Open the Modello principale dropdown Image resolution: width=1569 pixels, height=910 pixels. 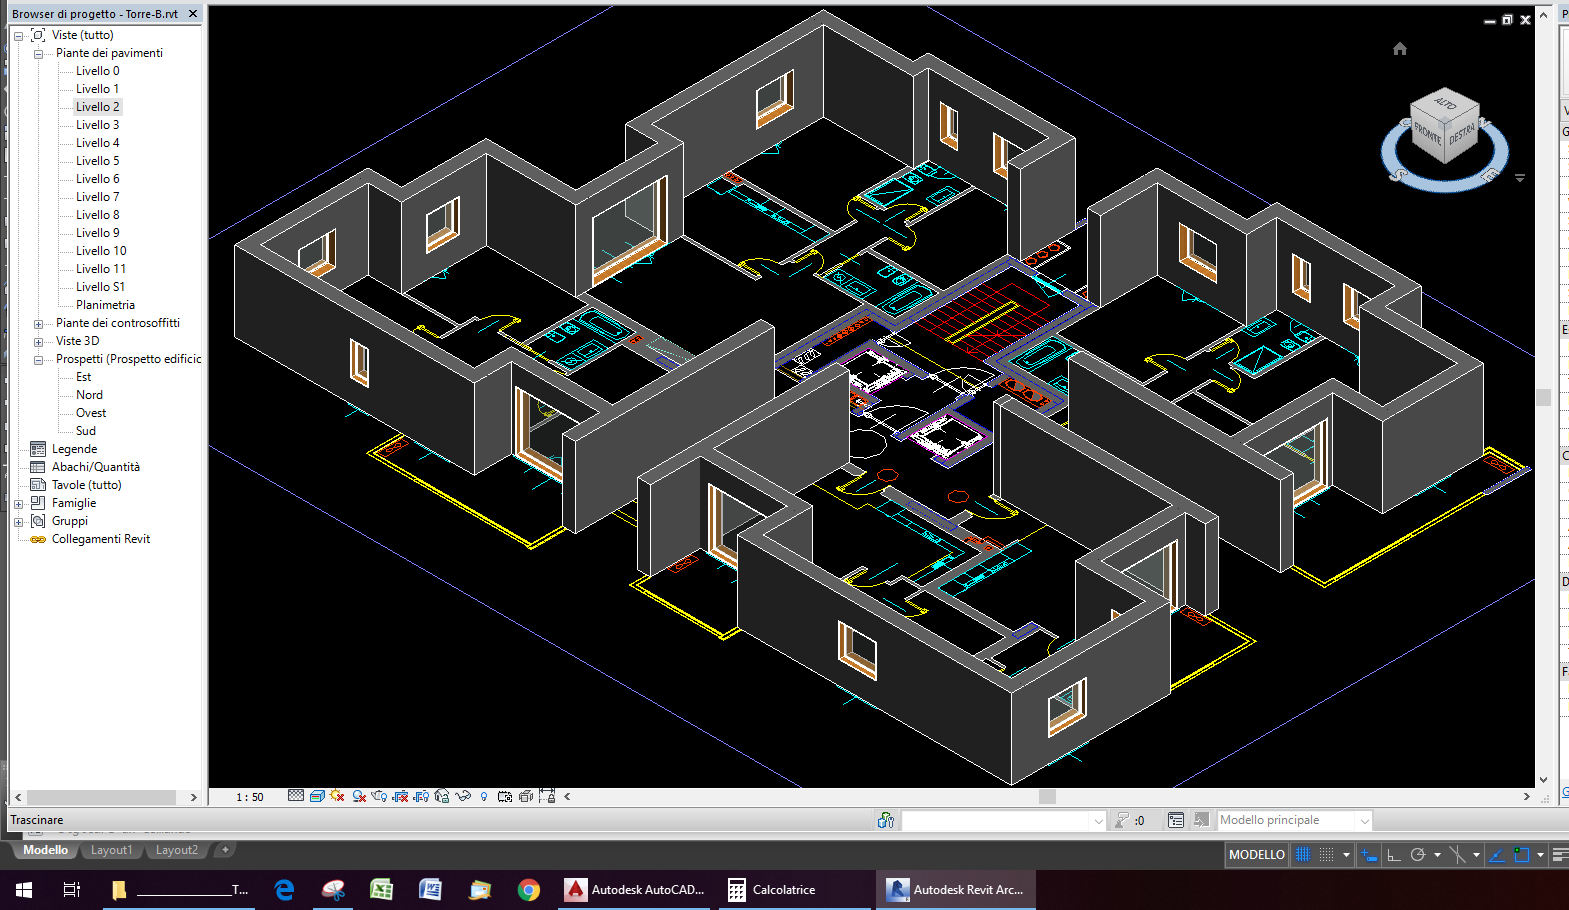tap(1364, 821)
